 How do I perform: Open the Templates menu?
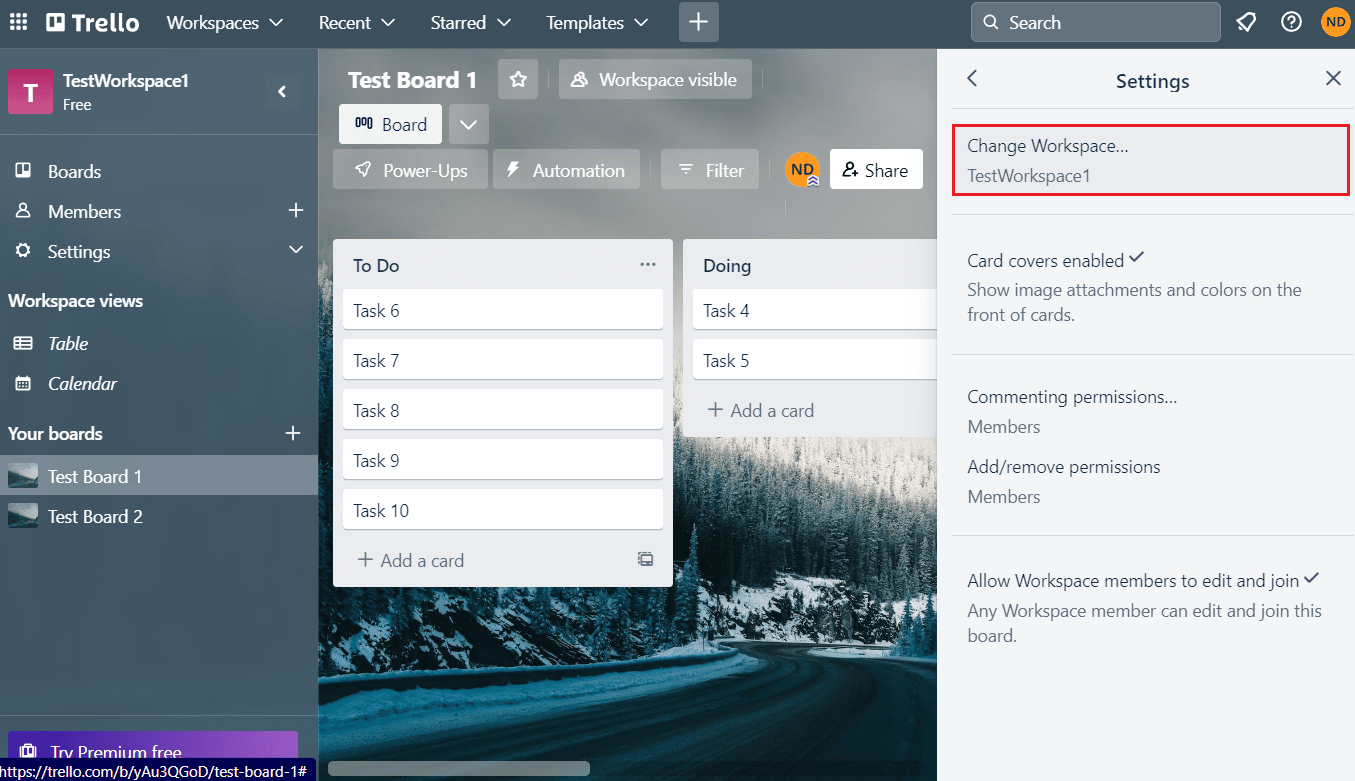(x=597, y=22)
